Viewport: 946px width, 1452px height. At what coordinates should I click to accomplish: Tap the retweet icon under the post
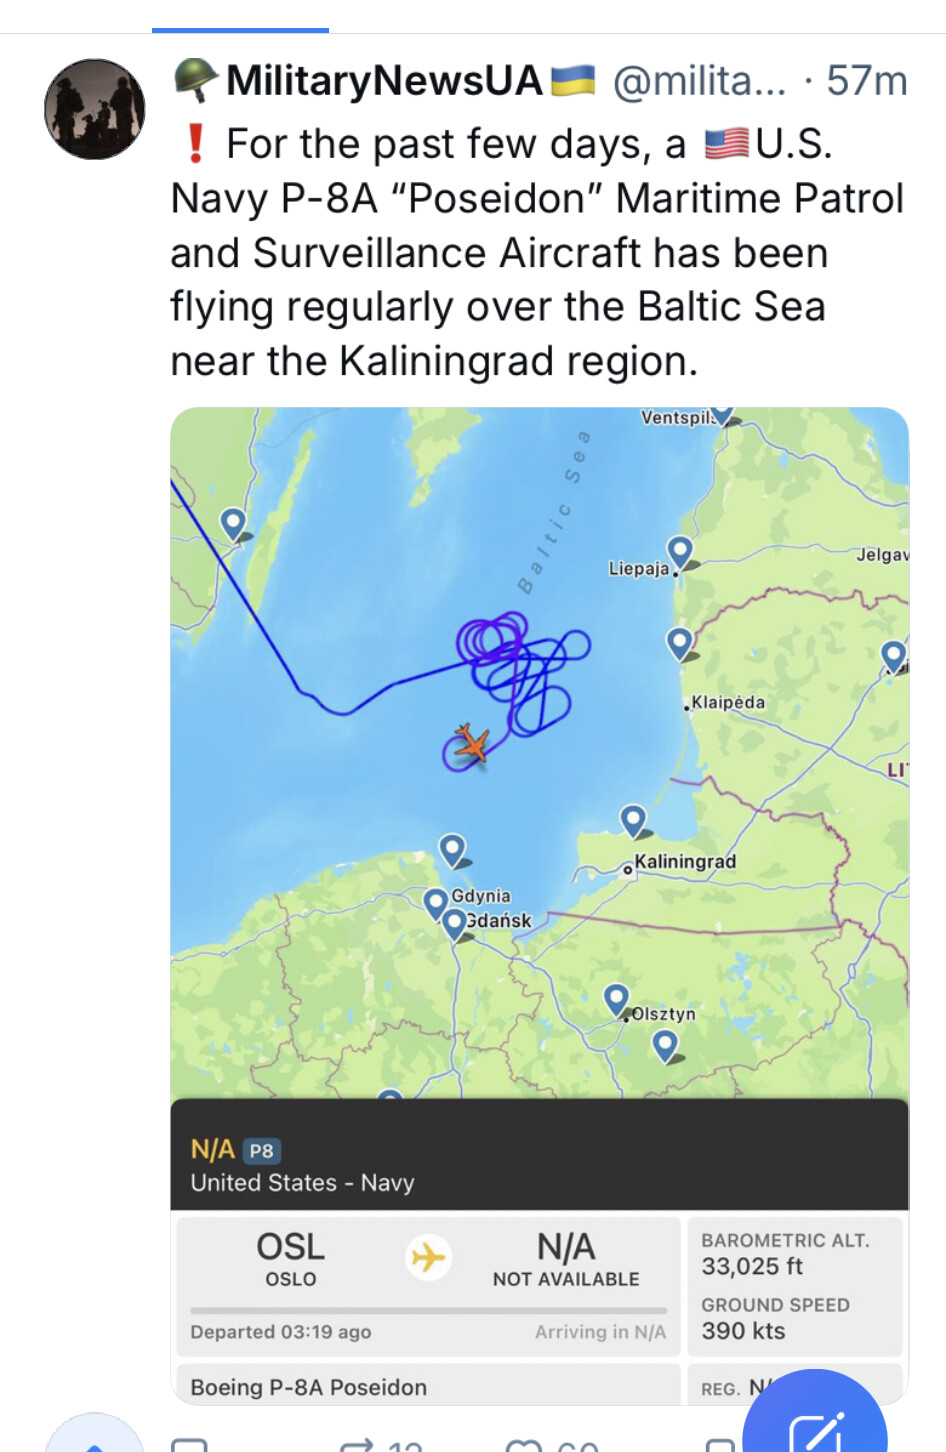point(357,1444)
